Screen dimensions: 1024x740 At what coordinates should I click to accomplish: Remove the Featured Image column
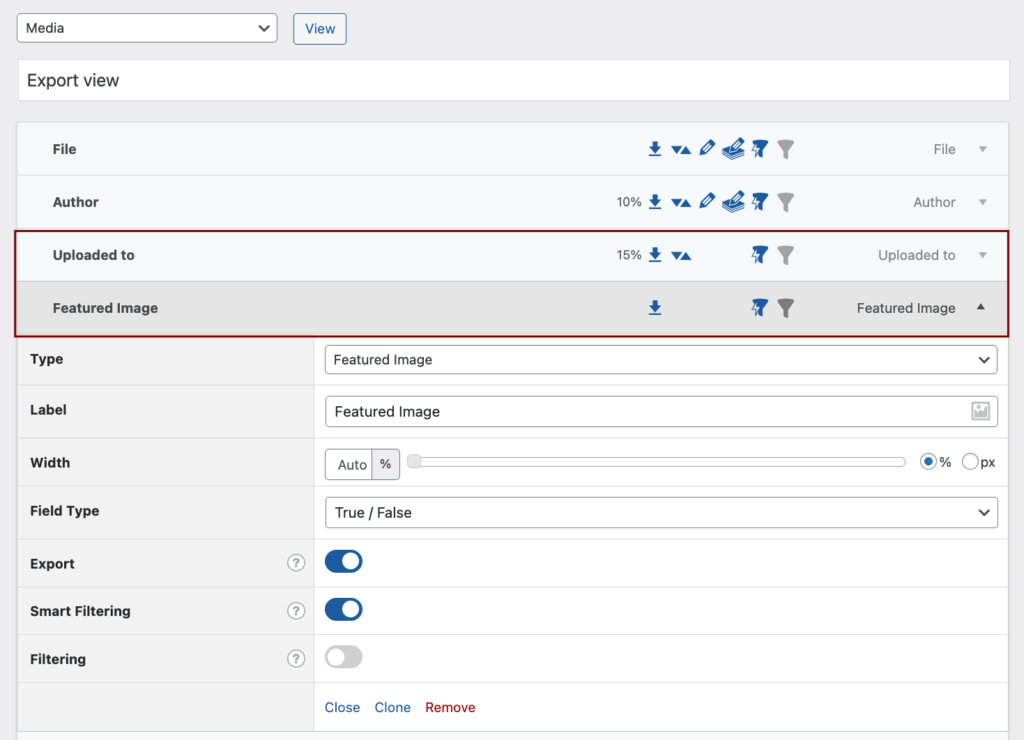click(x=450, y=707)
